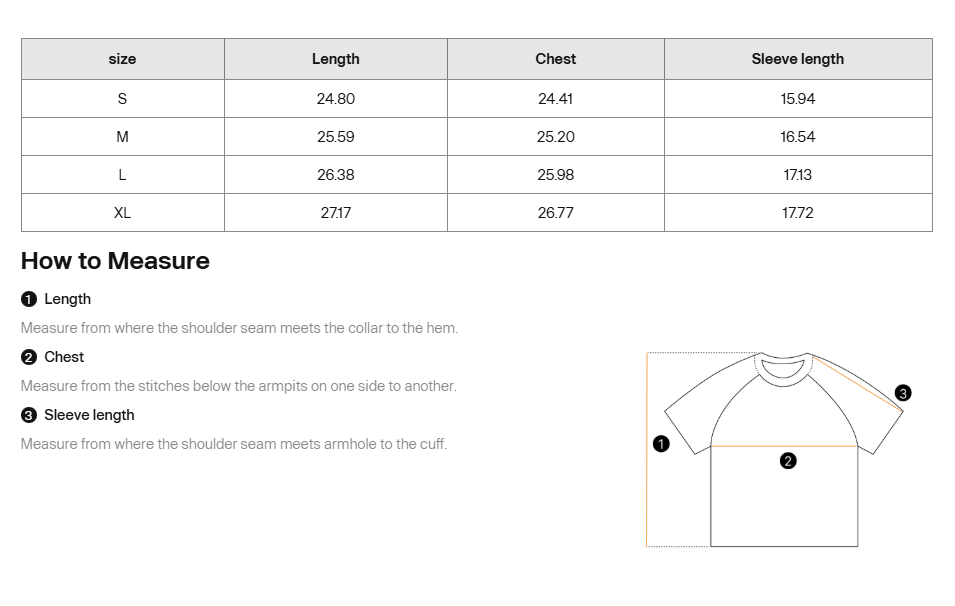The image size is (955, 606).
Task: Click the size S row label
Action: click(x=122, y=99)
